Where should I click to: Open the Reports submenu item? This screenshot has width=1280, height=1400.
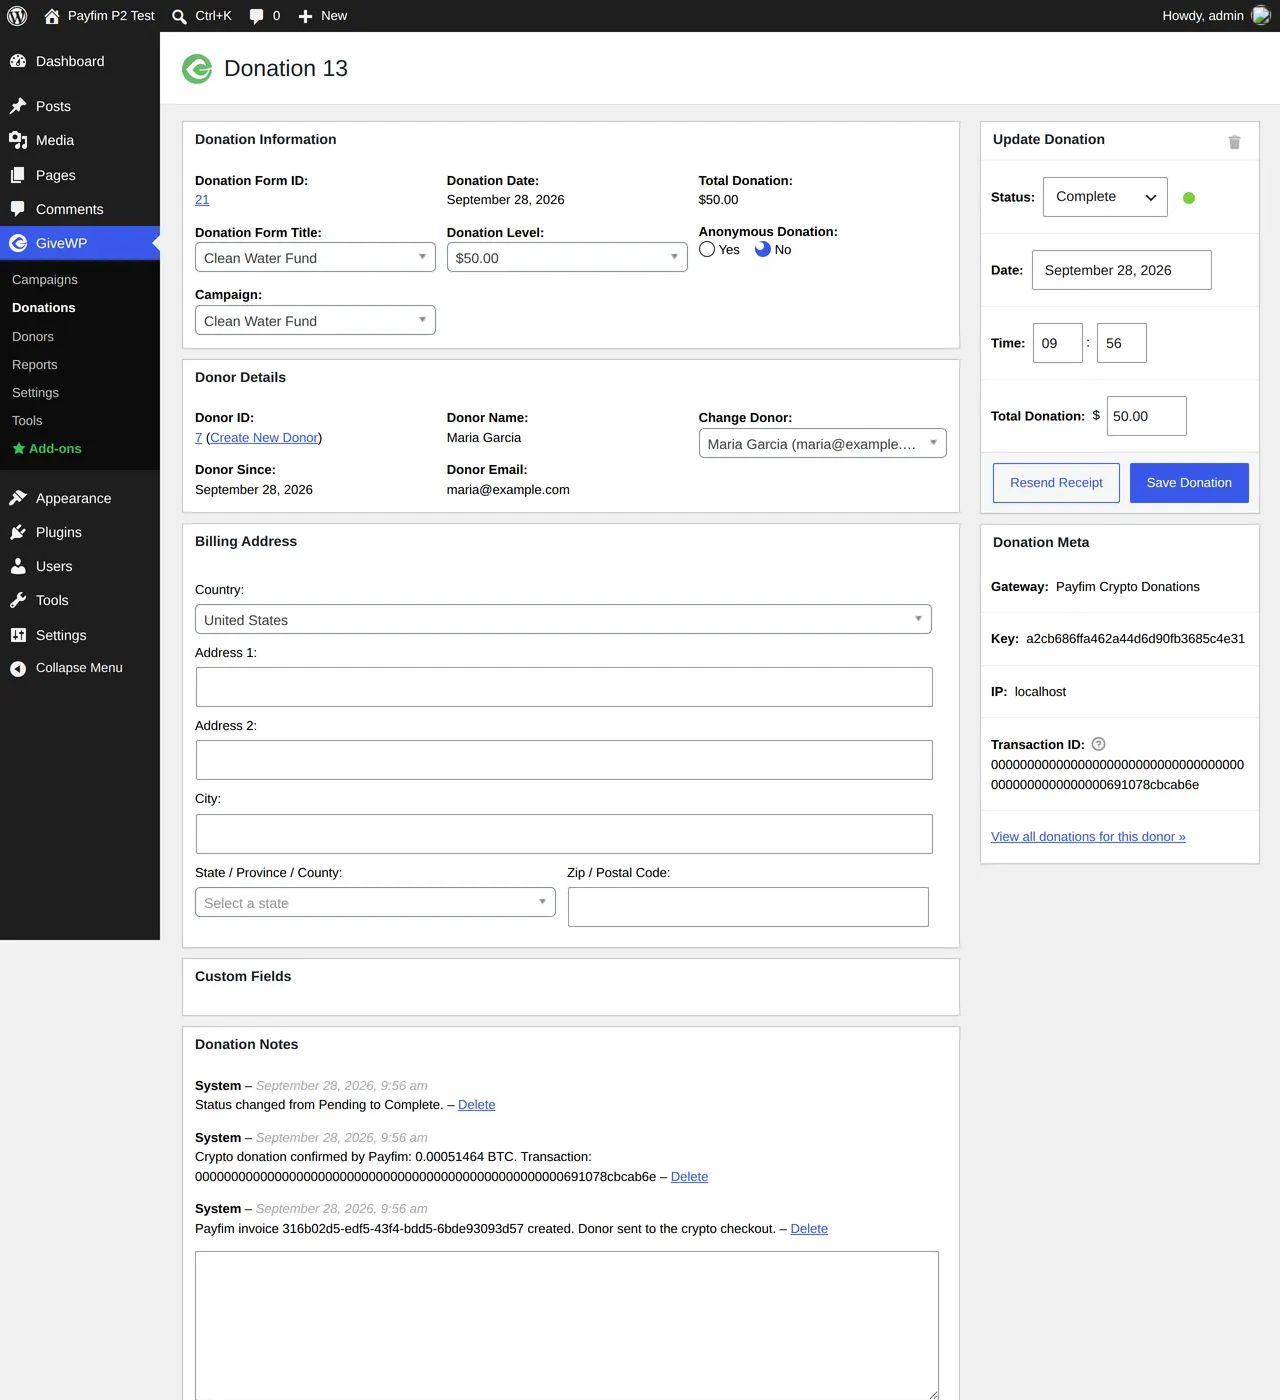coord(35,365)
